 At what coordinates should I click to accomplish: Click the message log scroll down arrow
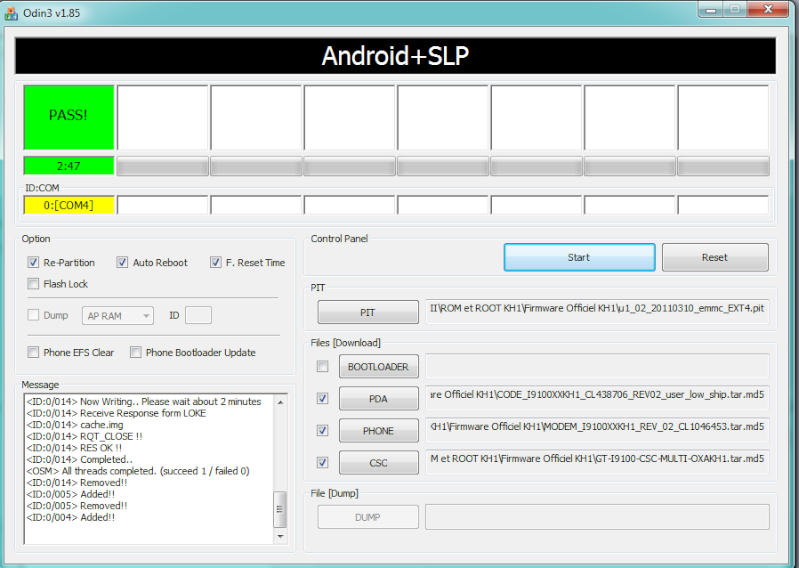pos(280,536)
